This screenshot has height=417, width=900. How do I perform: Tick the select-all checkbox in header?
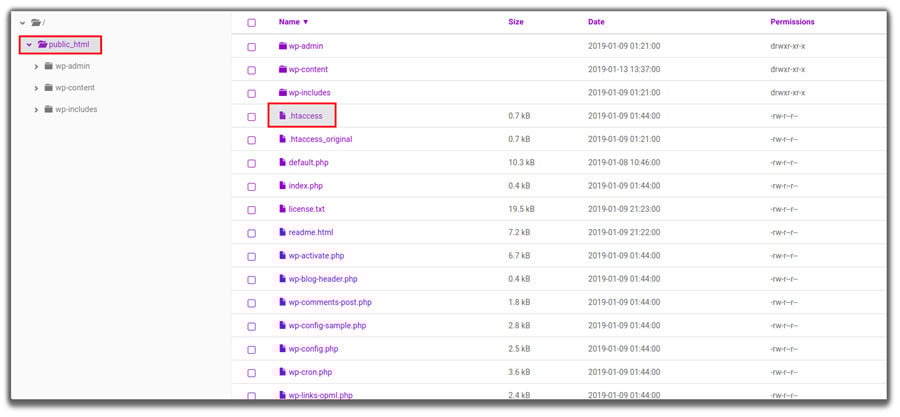point(251,22)
